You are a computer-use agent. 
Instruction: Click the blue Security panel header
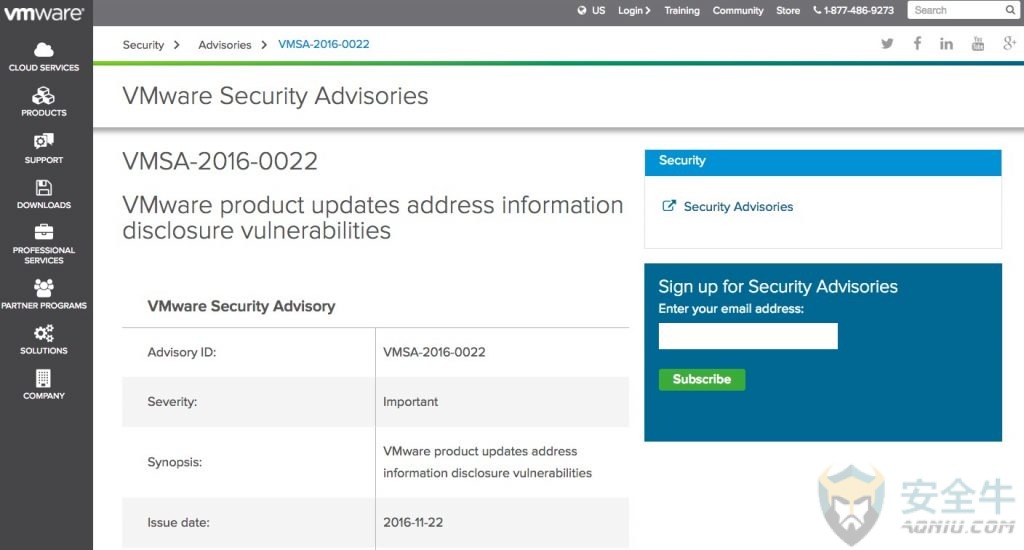tap(823, 162)
